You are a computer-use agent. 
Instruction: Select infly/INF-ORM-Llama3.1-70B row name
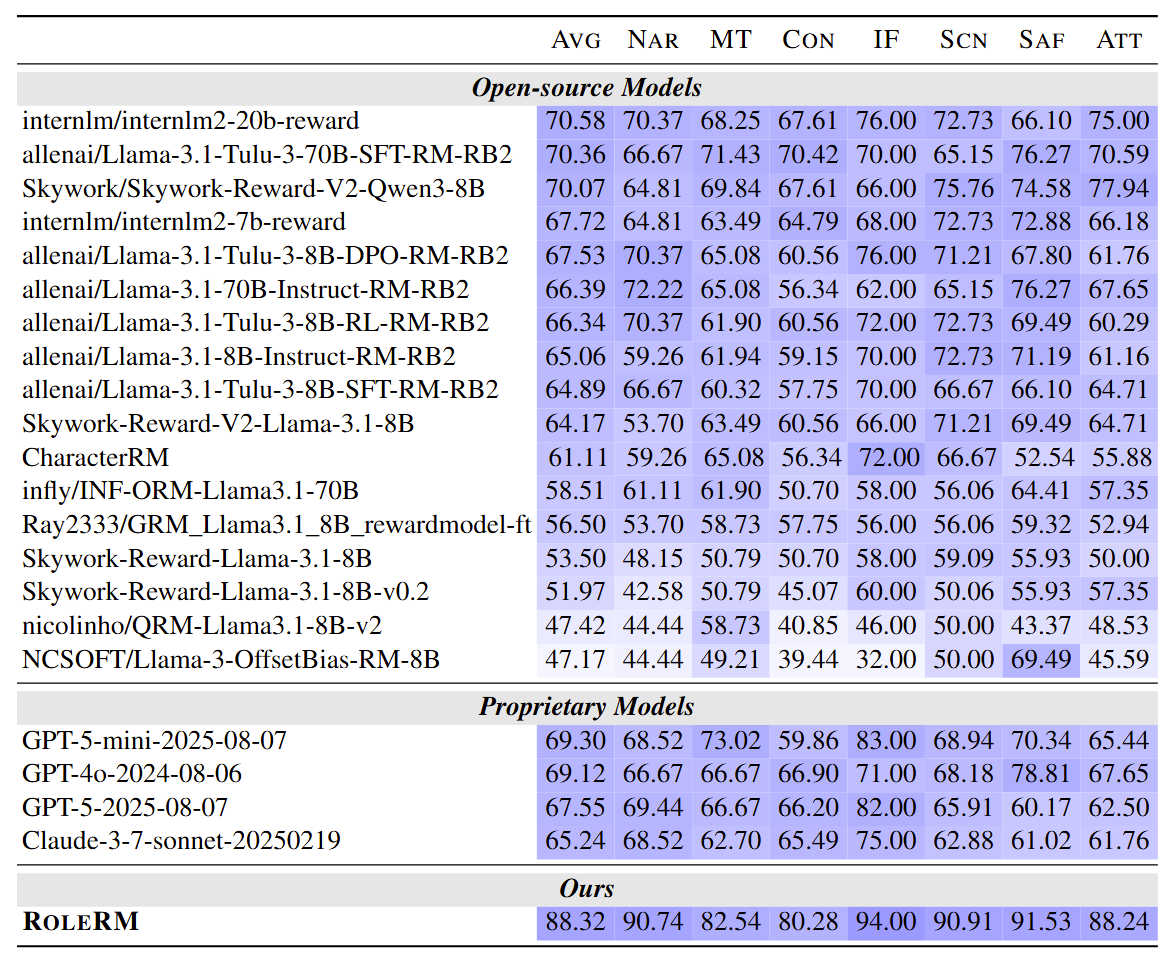tap(190, 491)
